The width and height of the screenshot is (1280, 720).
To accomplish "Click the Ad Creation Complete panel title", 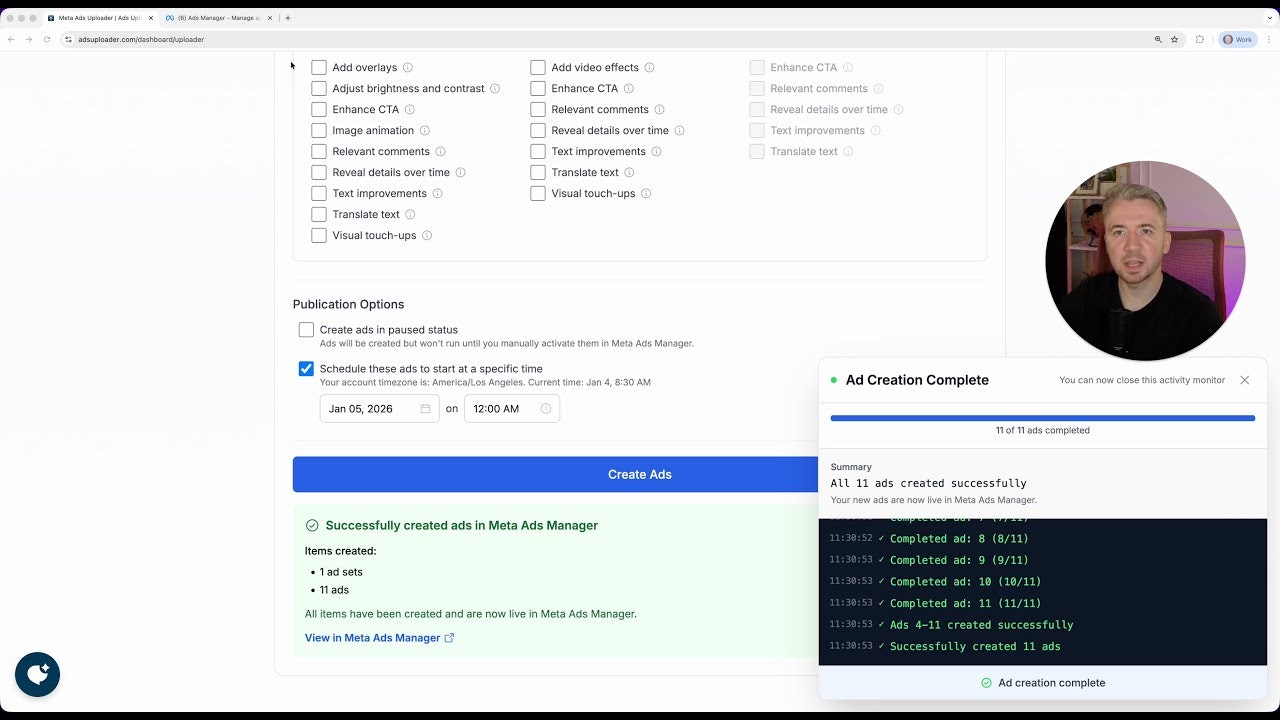I will 917,380.
